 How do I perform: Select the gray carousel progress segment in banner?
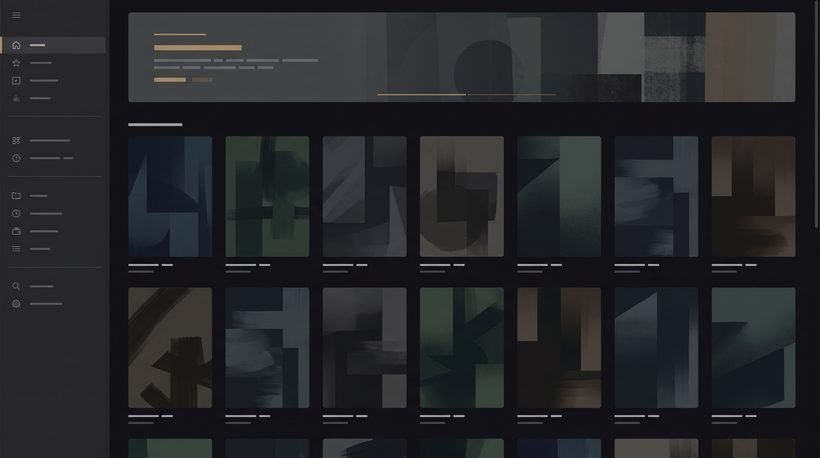click(x=512, y=95)
